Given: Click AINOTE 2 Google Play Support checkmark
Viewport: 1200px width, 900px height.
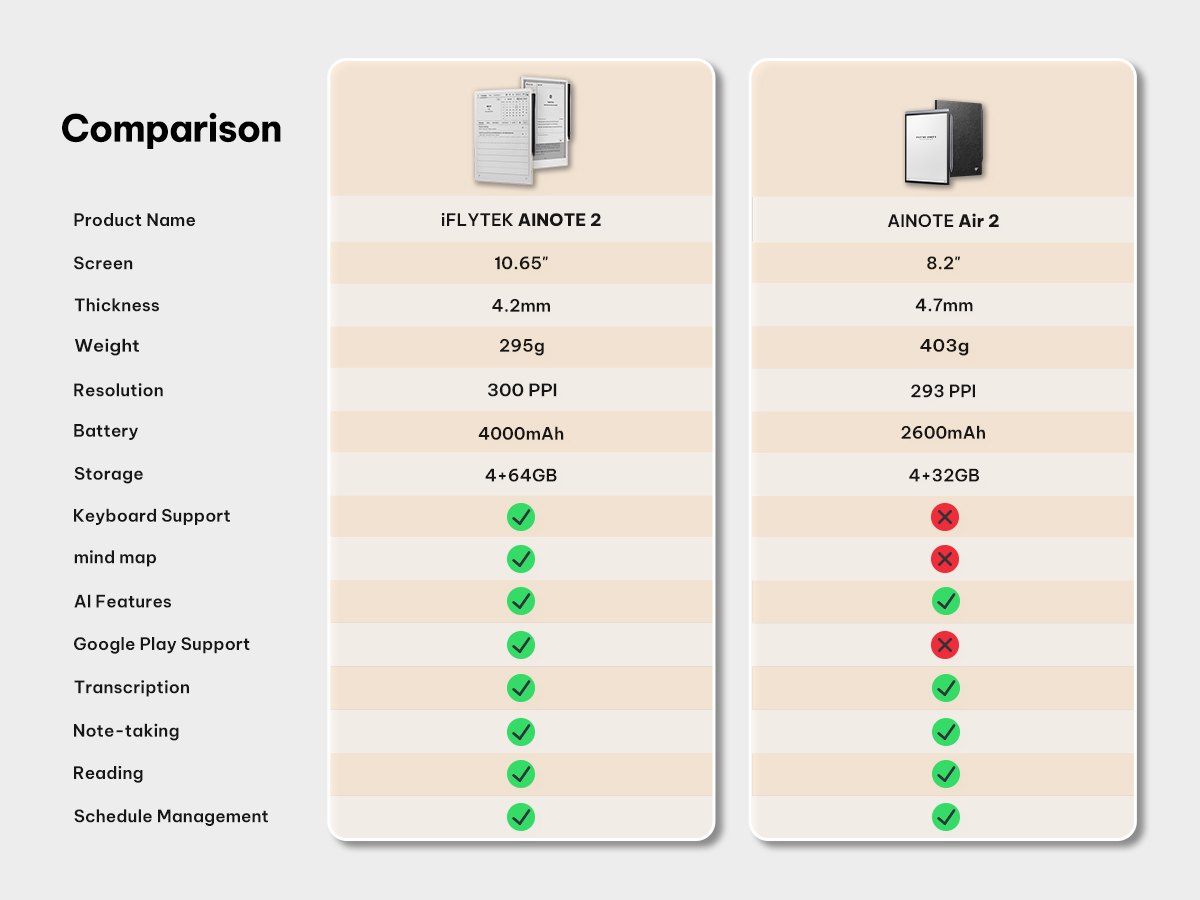Looking at the screenshot, I should click(521, 645).
